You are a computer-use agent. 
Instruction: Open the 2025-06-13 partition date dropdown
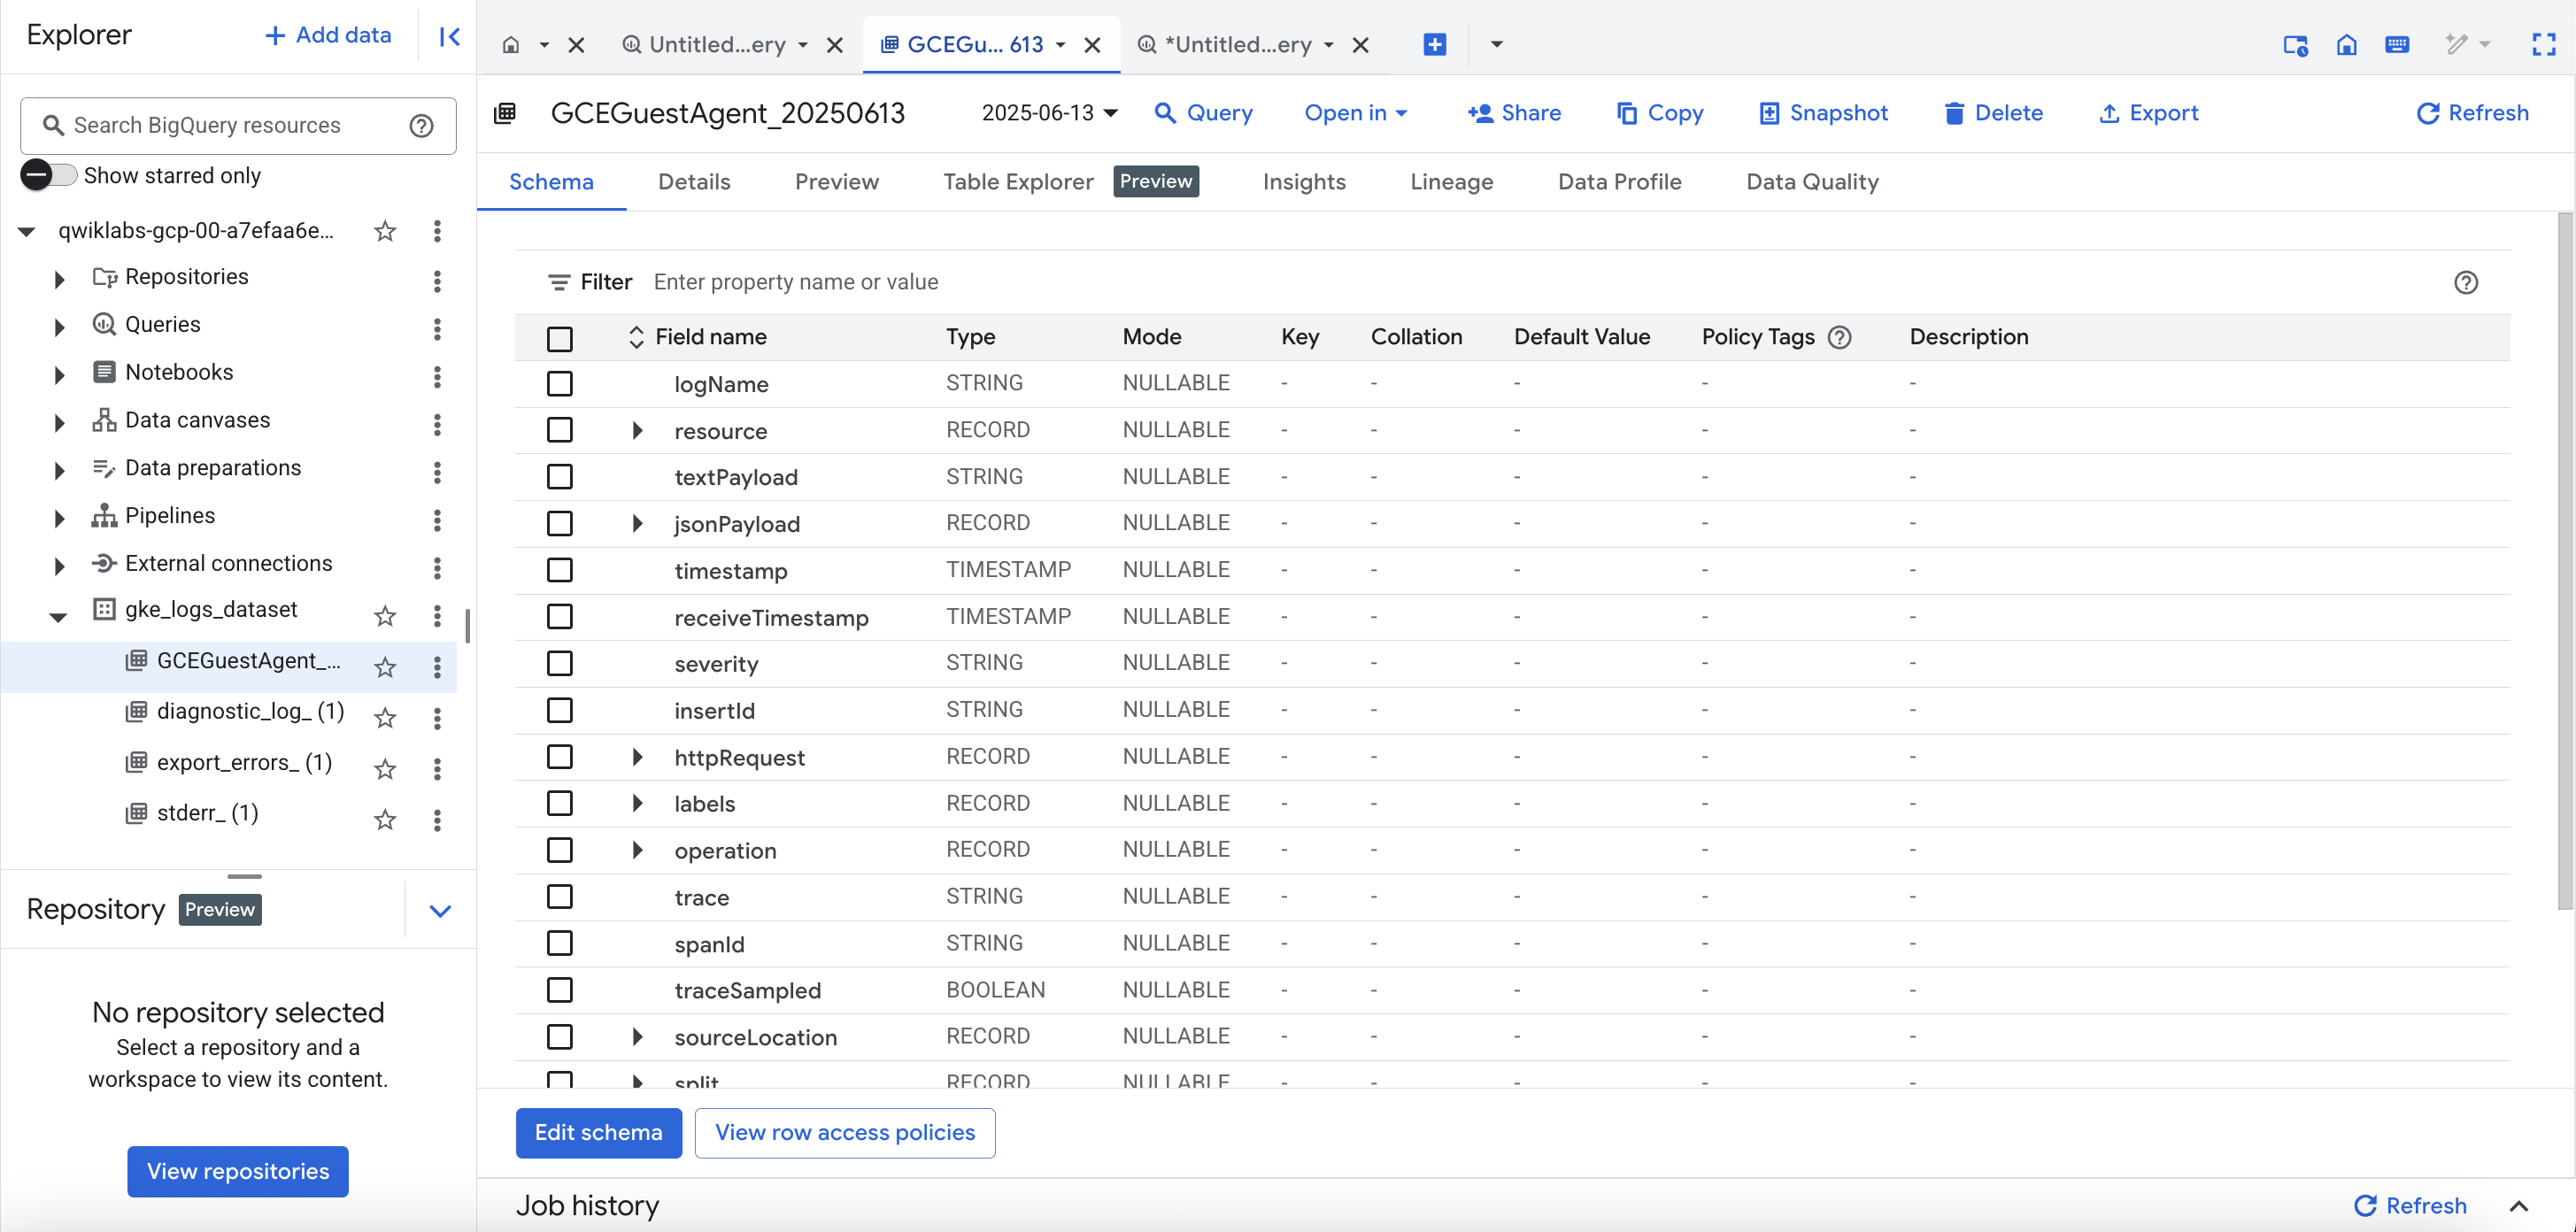click(x=1049, y=113)
